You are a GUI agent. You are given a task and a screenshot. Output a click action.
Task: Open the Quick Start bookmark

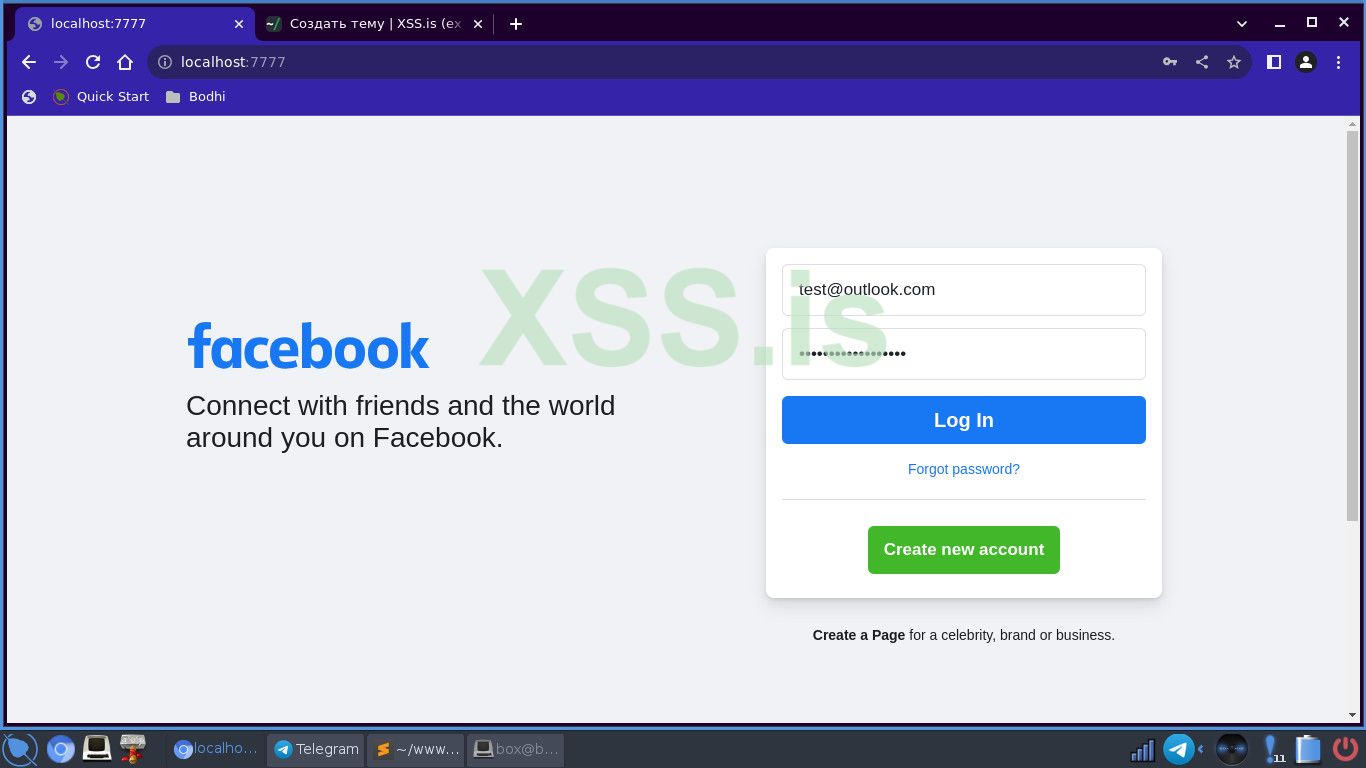(101, 97)
